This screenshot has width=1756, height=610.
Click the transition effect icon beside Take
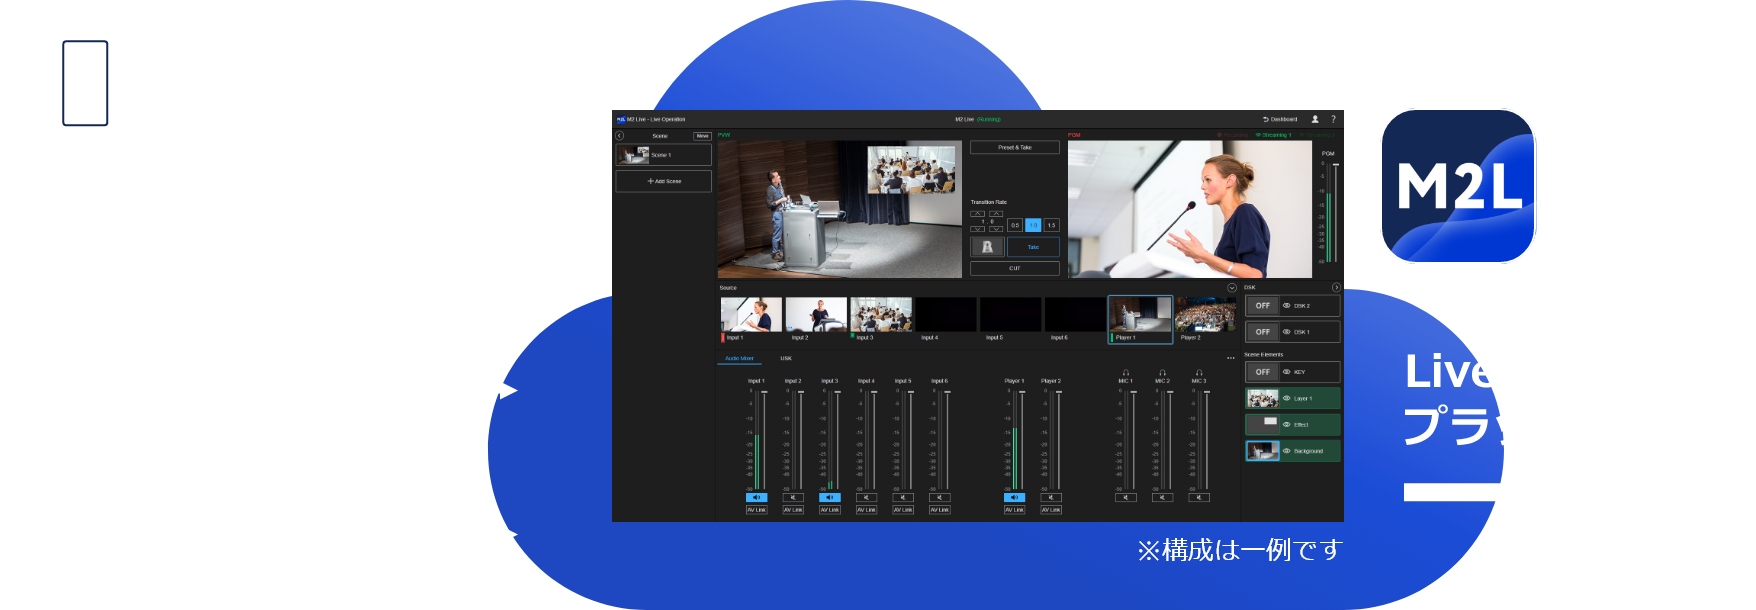(x=987, y=247)
